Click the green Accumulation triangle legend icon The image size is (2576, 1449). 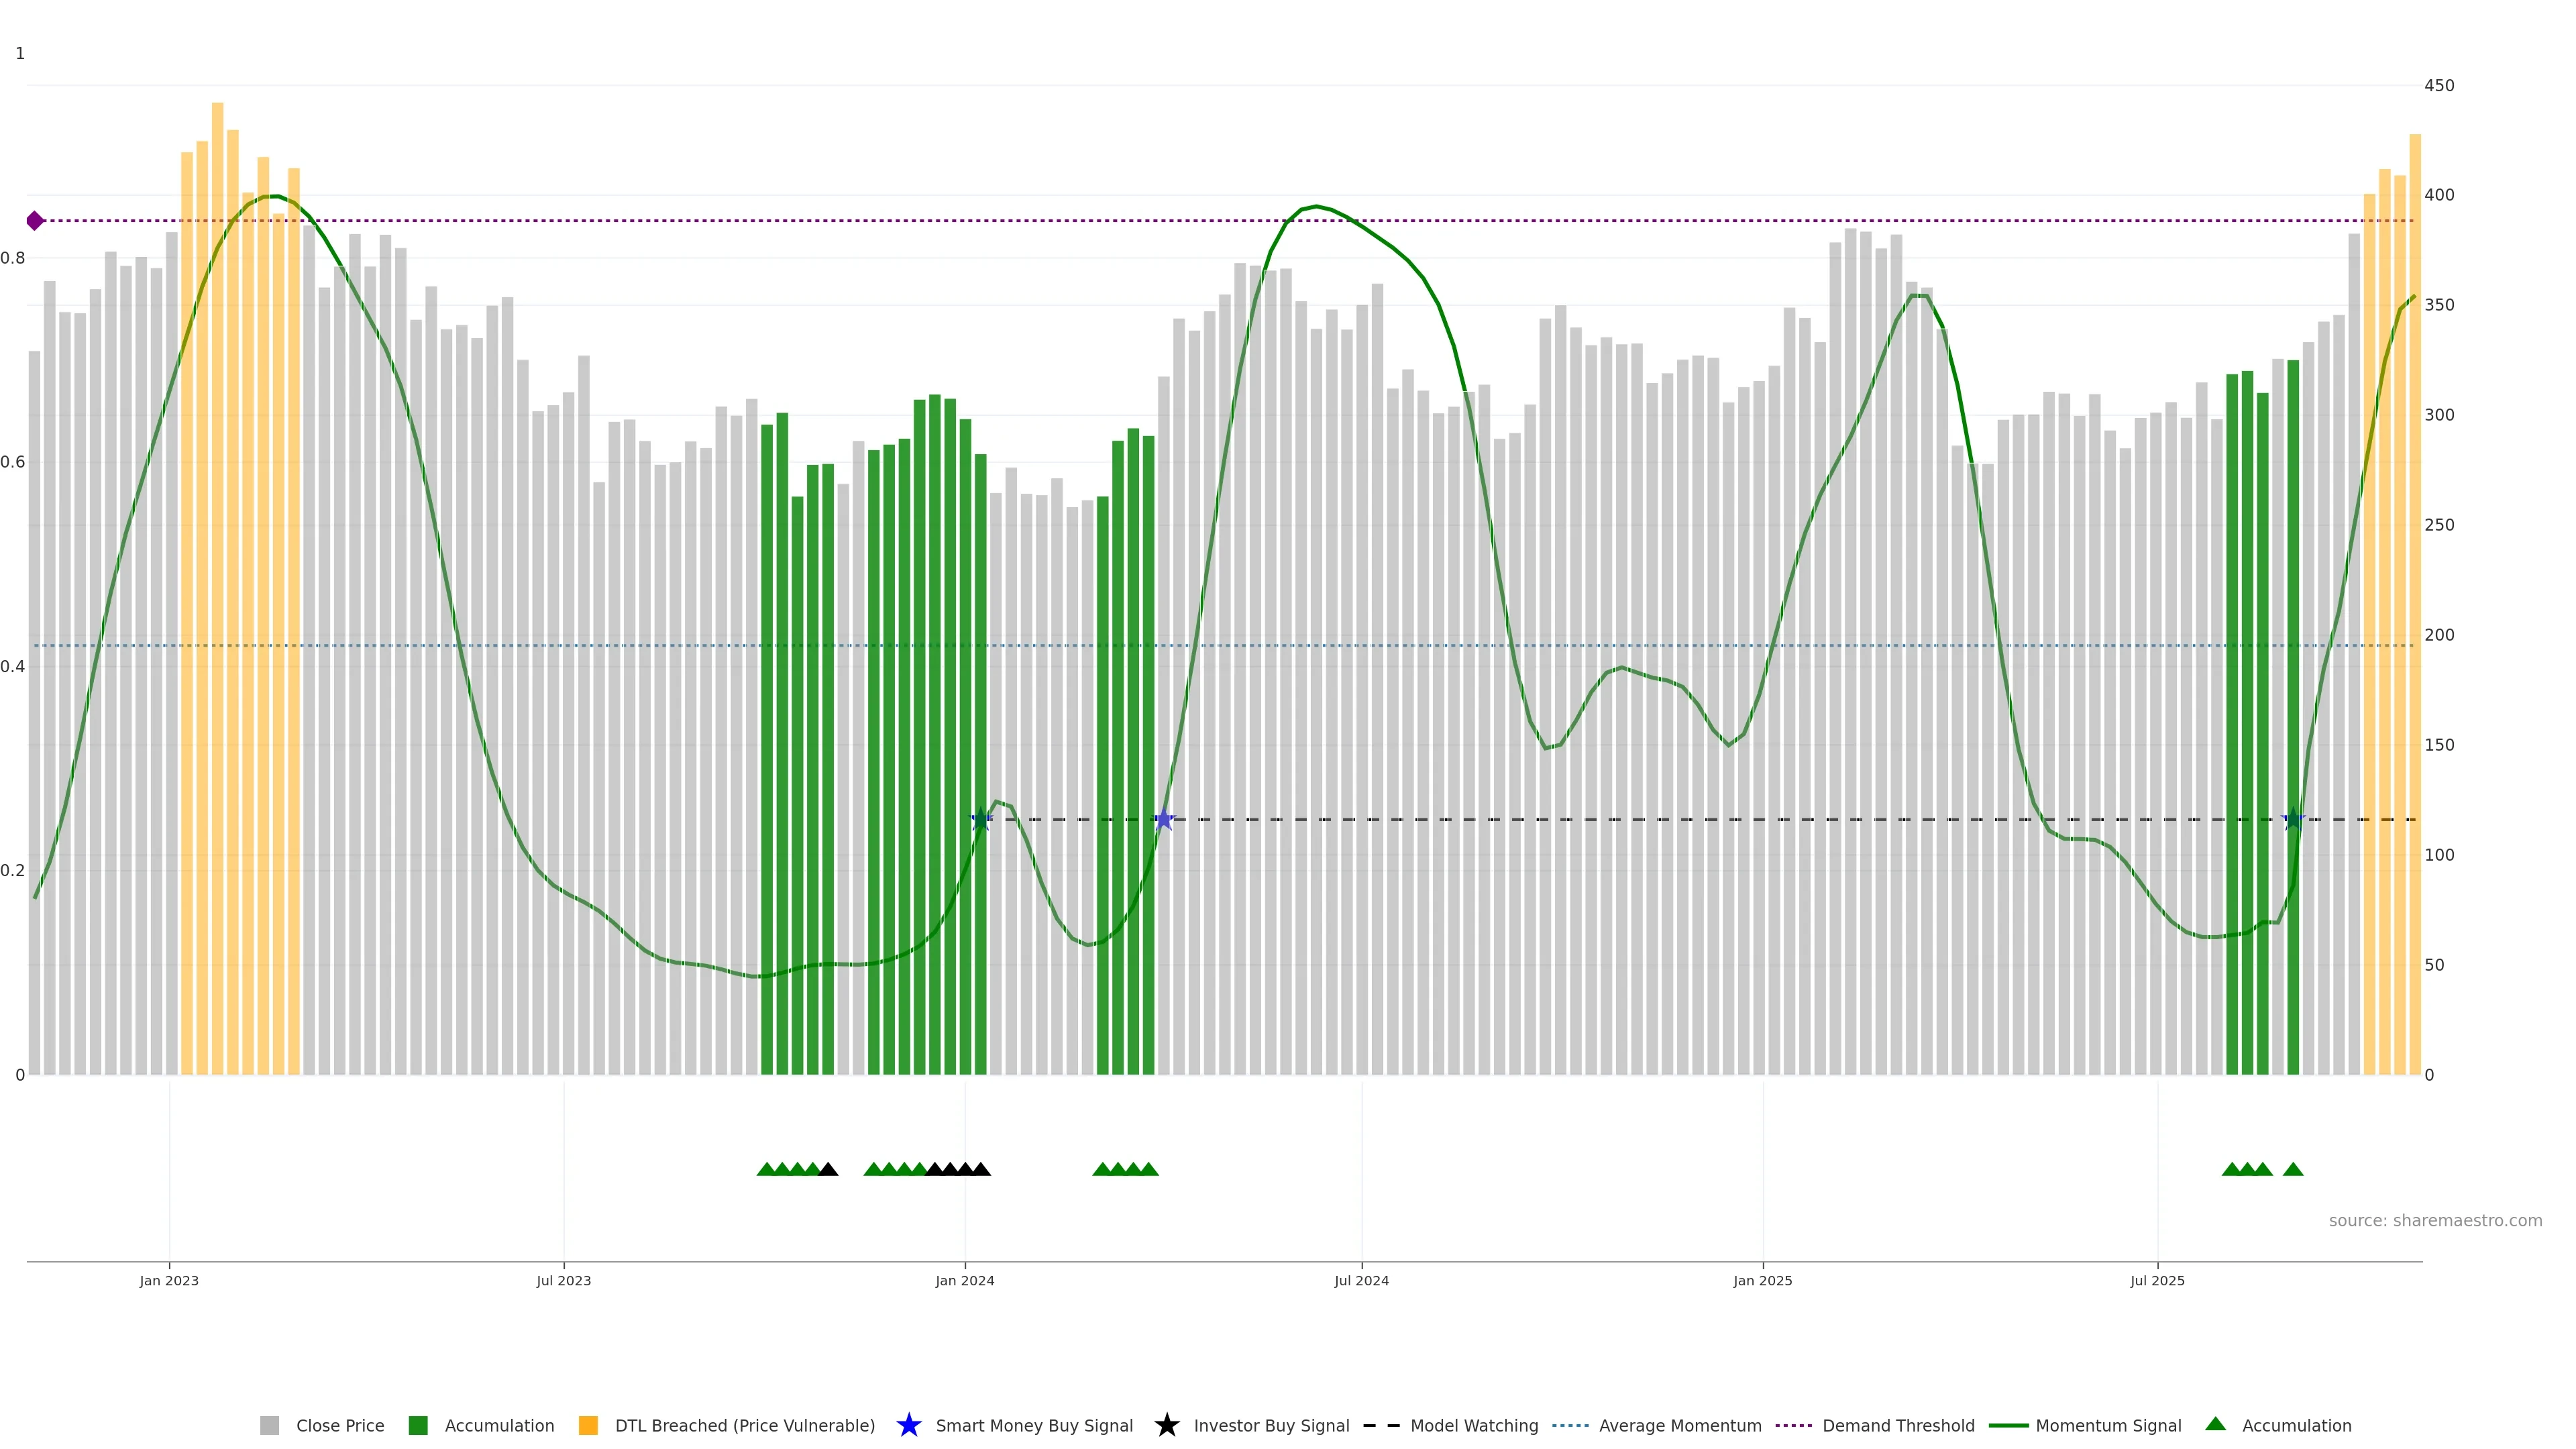click(x=2215, y=1424)
